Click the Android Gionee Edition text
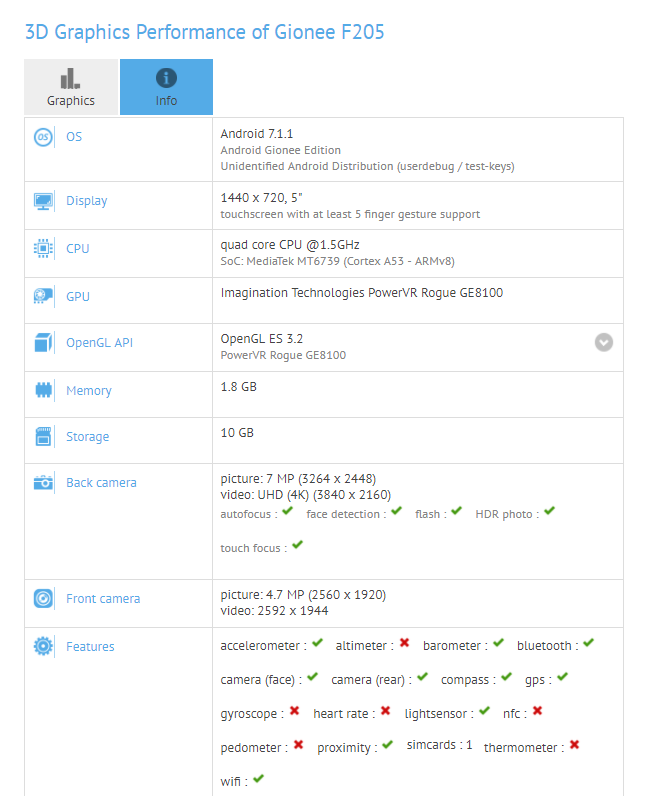This screenshot has height=796, width=651. point(281,150)
